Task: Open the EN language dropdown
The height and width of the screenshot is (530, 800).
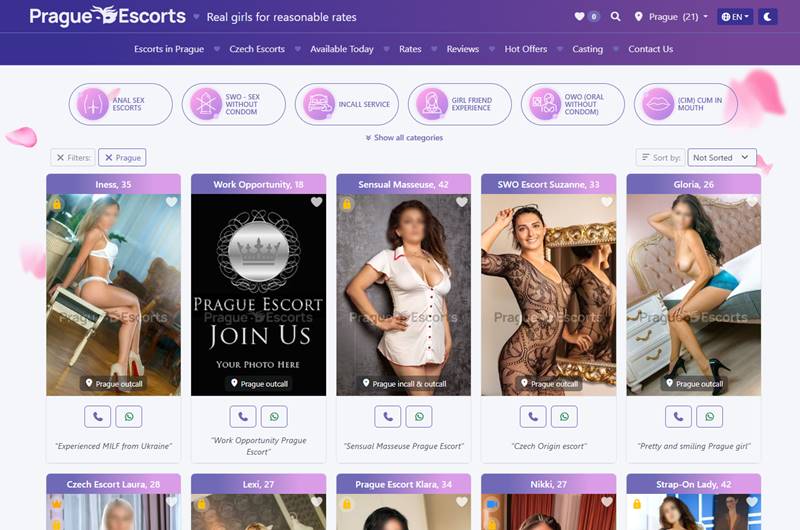Action: [735, 17]
